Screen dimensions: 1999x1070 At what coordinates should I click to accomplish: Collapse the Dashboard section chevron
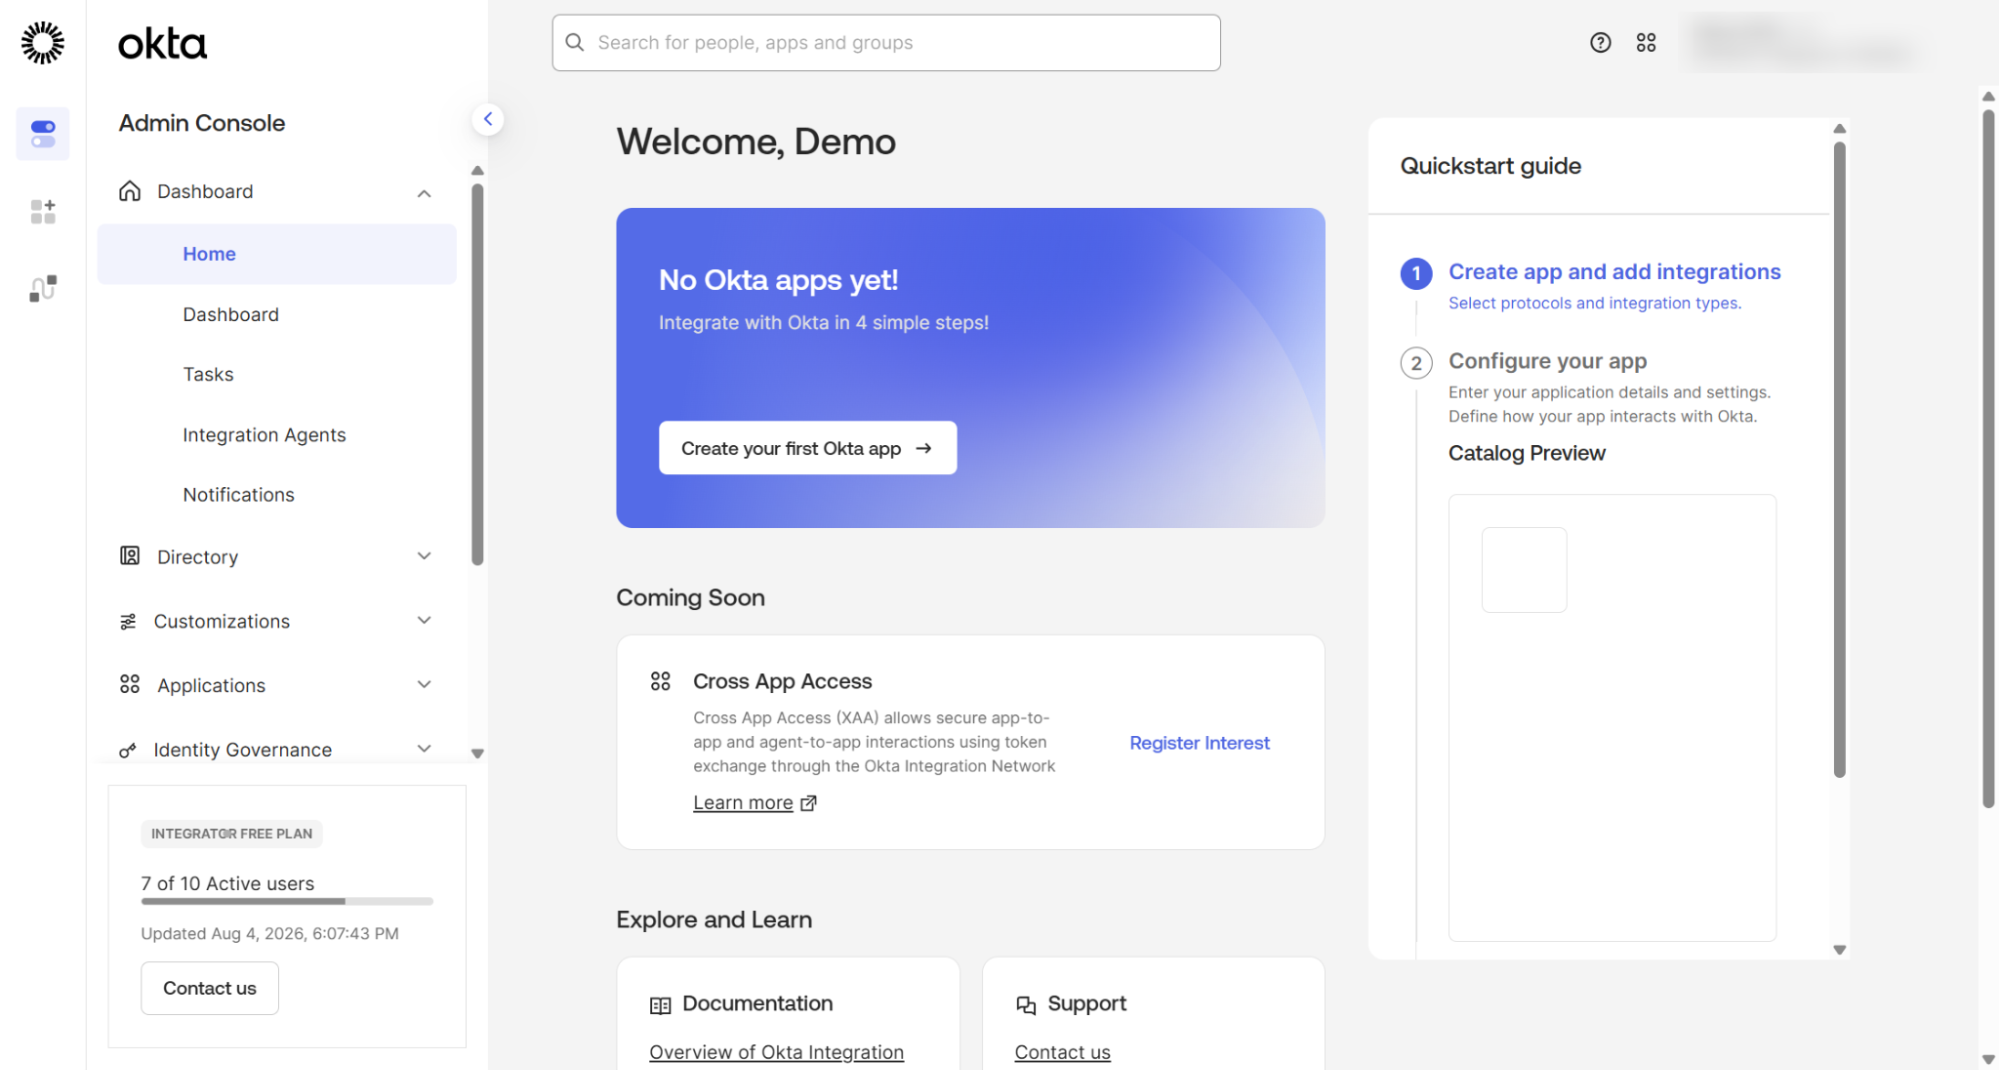[424, 193]
